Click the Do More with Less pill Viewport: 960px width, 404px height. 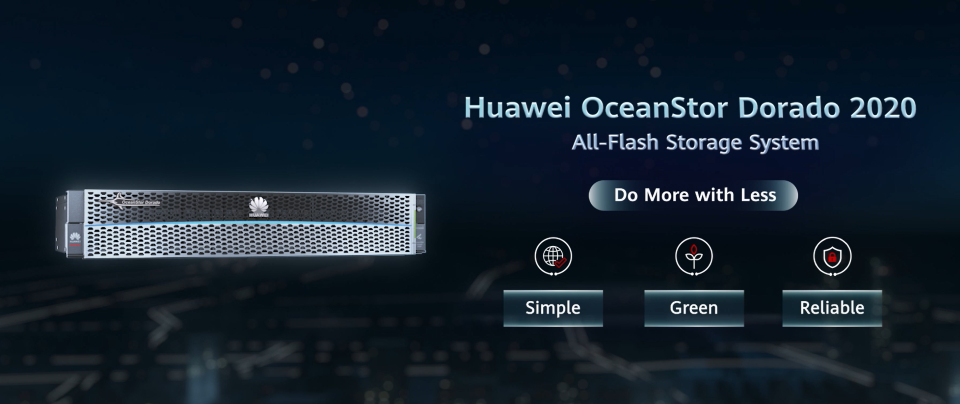(x=693, y=195)
